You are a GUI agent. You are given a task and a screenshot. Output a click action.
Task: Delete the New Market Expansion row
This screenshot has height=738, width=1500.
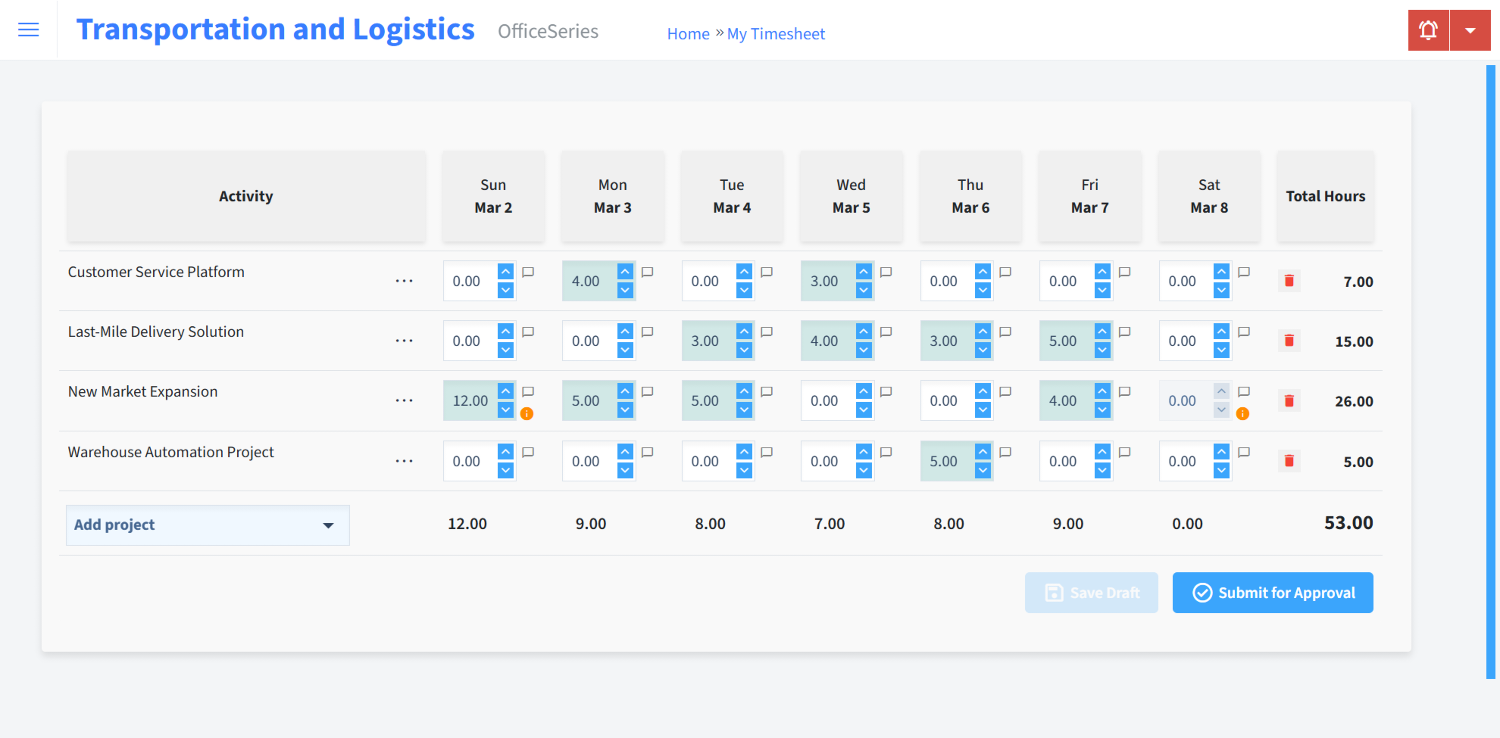point(1288,400)
